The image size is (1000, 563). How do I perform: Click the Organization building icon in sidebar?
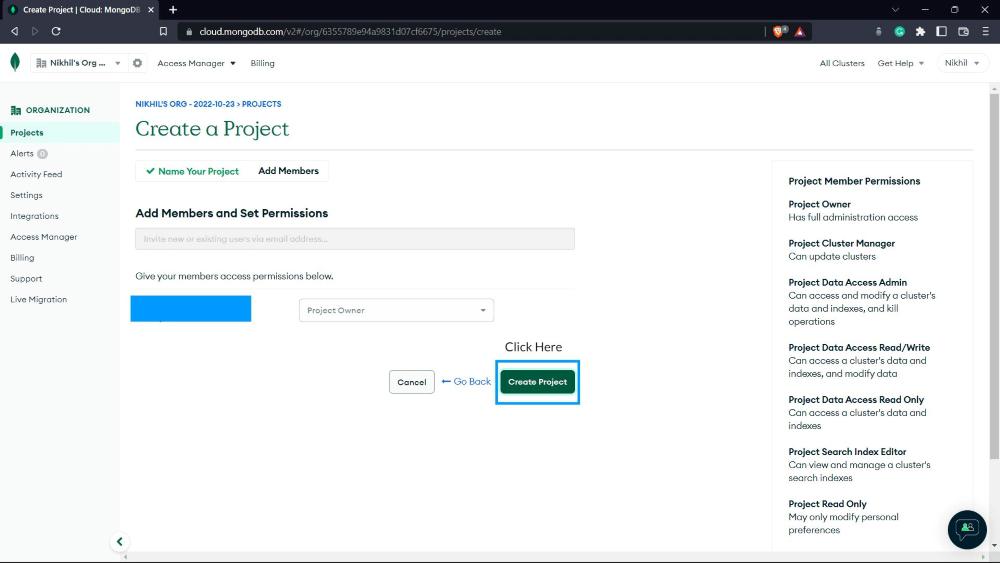16,110
